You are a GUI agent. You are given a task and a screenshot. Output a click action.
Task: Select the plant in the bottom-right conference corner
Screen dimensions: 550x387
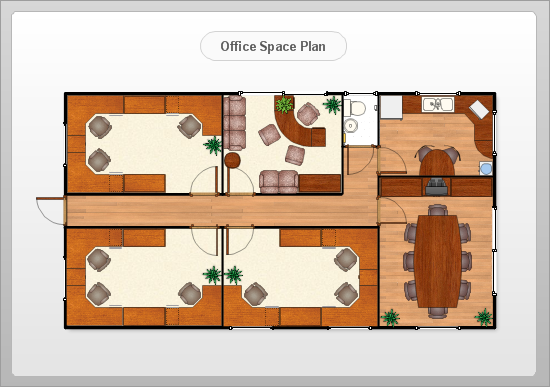click(x=484, y=317)
